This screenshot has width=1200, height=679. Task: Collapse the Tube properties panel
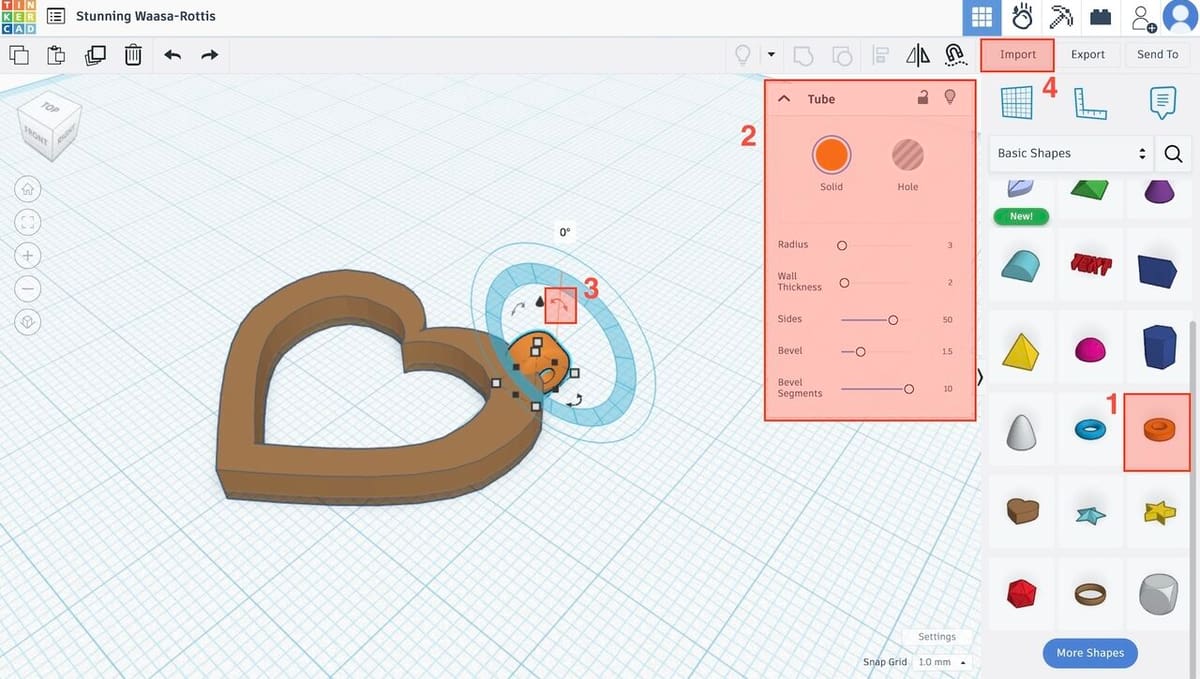[784, 99]
